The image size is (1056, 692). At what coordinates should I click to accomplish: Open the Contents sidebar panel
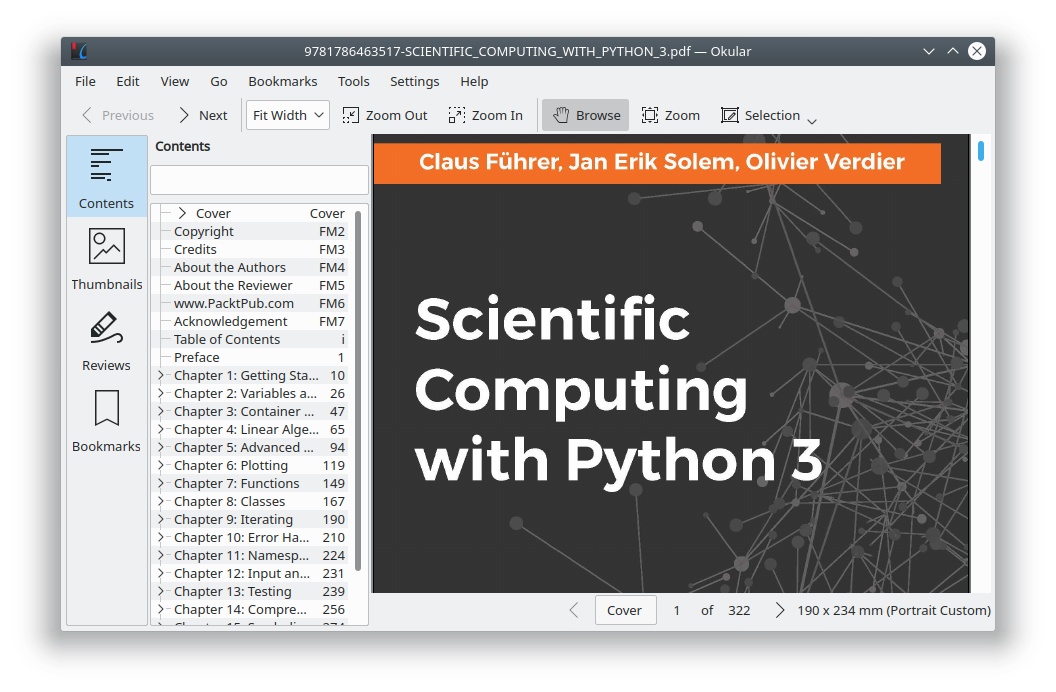(x=106, y=177)
